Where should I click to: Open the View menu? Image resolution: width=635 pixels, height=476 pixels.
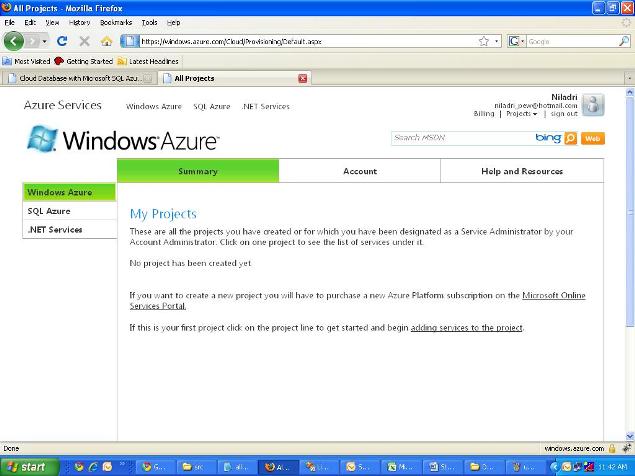coord(52,23)
